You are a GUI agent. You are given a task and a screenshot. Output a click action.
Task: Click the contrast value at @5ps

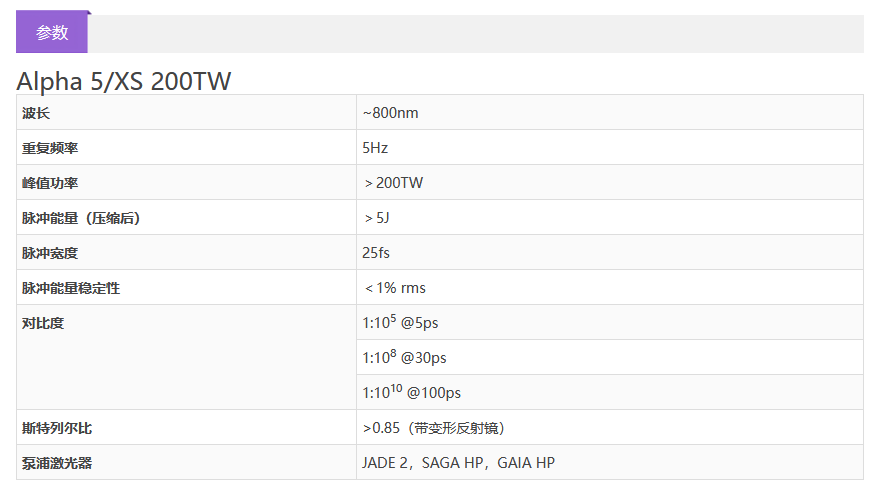click(400, 323)
